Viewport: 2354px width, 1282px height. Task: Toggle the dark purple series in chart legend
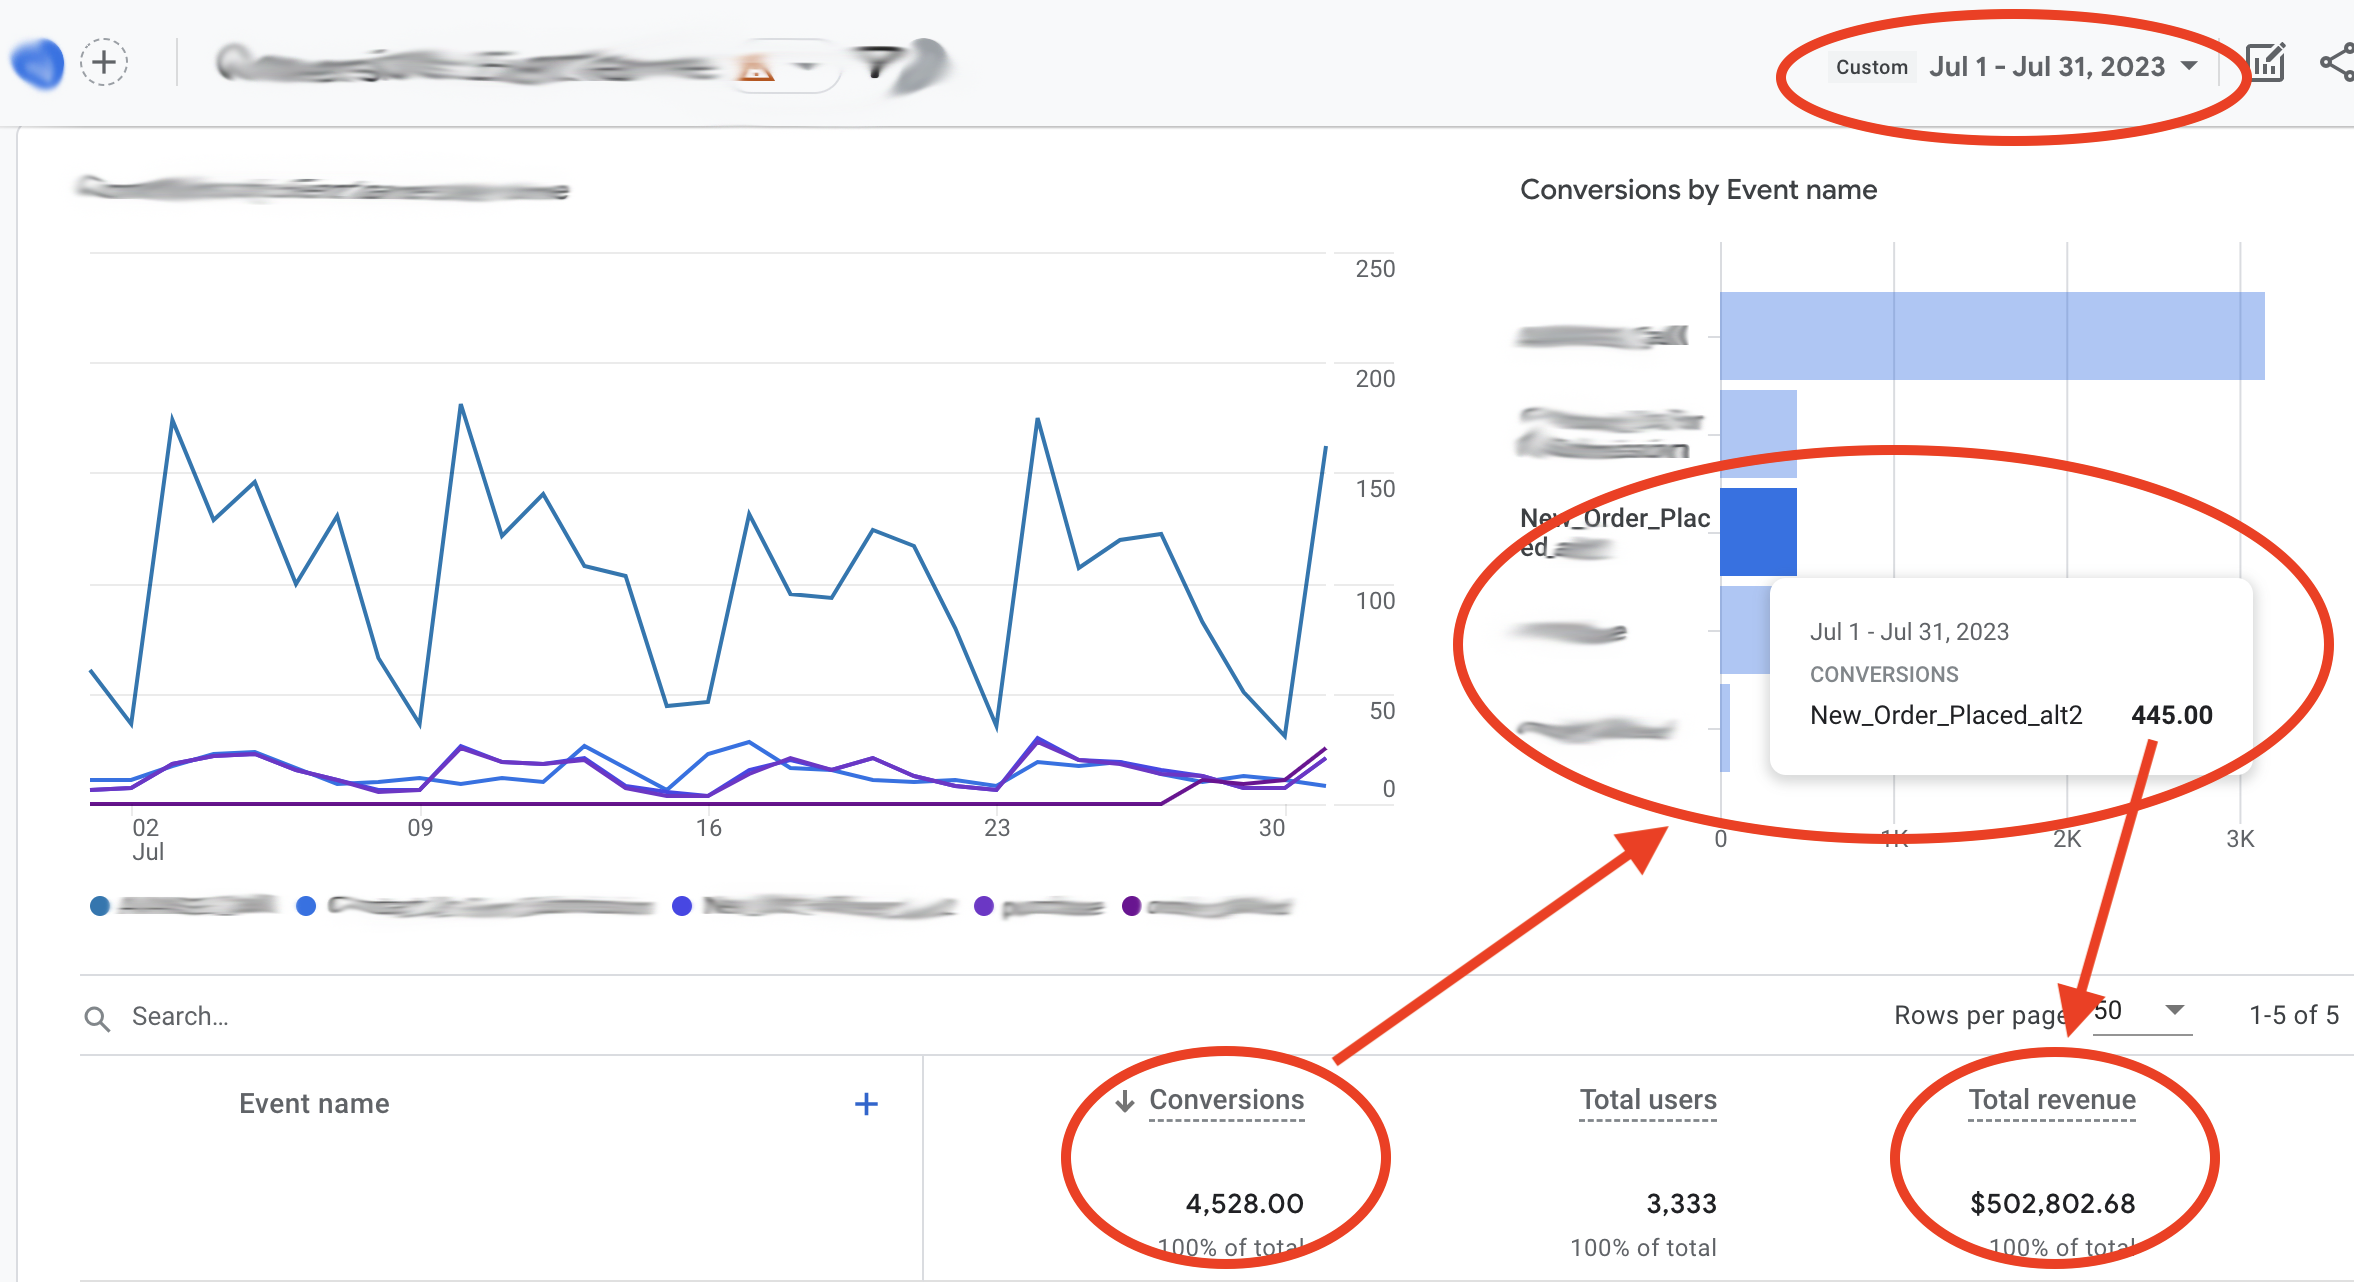[x=1130, y=906]
